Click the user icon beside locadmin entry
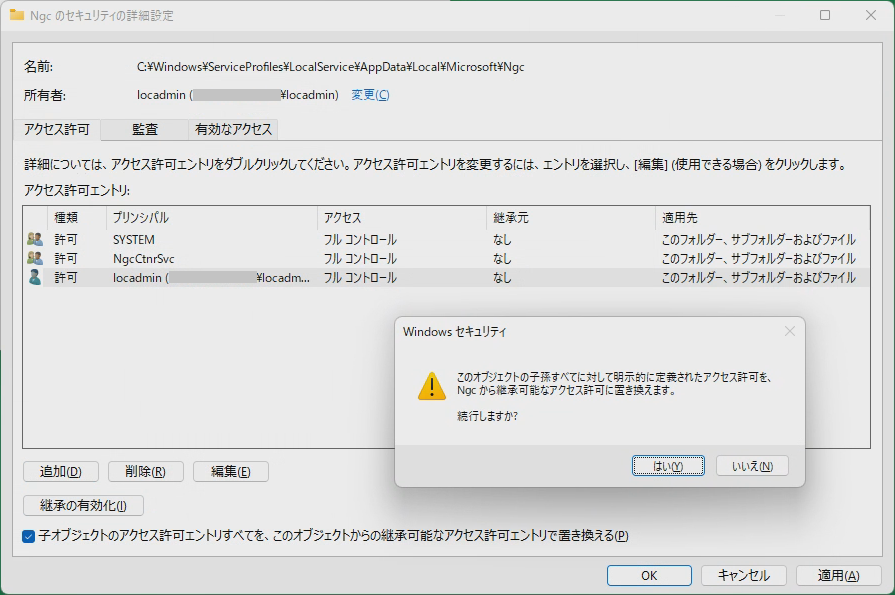The image size is (895, 595). [x=35, y=278]
